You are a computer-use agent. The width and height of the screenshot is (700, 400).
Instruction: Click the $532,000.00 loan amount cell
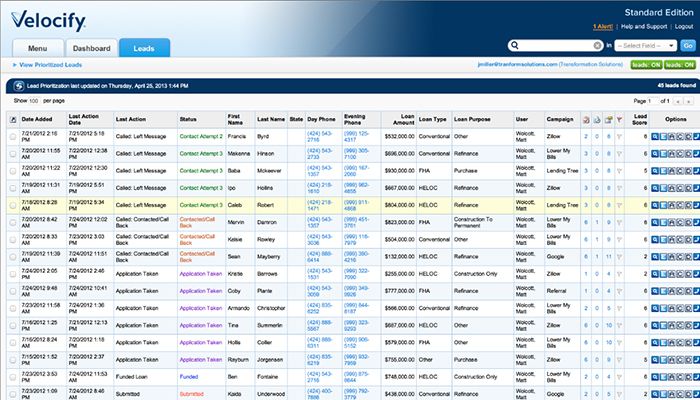[x=399, y=137]
